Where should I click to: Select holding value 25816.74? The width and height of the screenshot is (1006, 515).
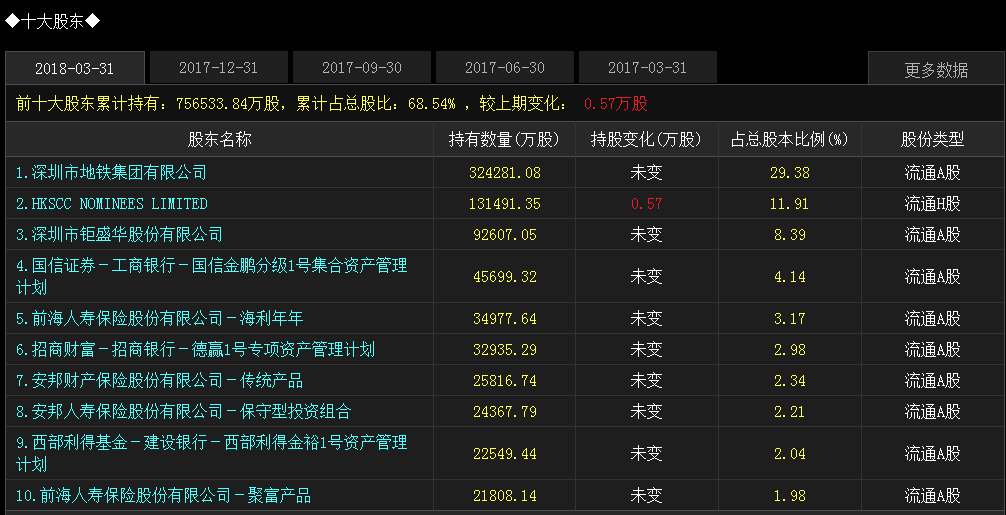click(505, 380)
